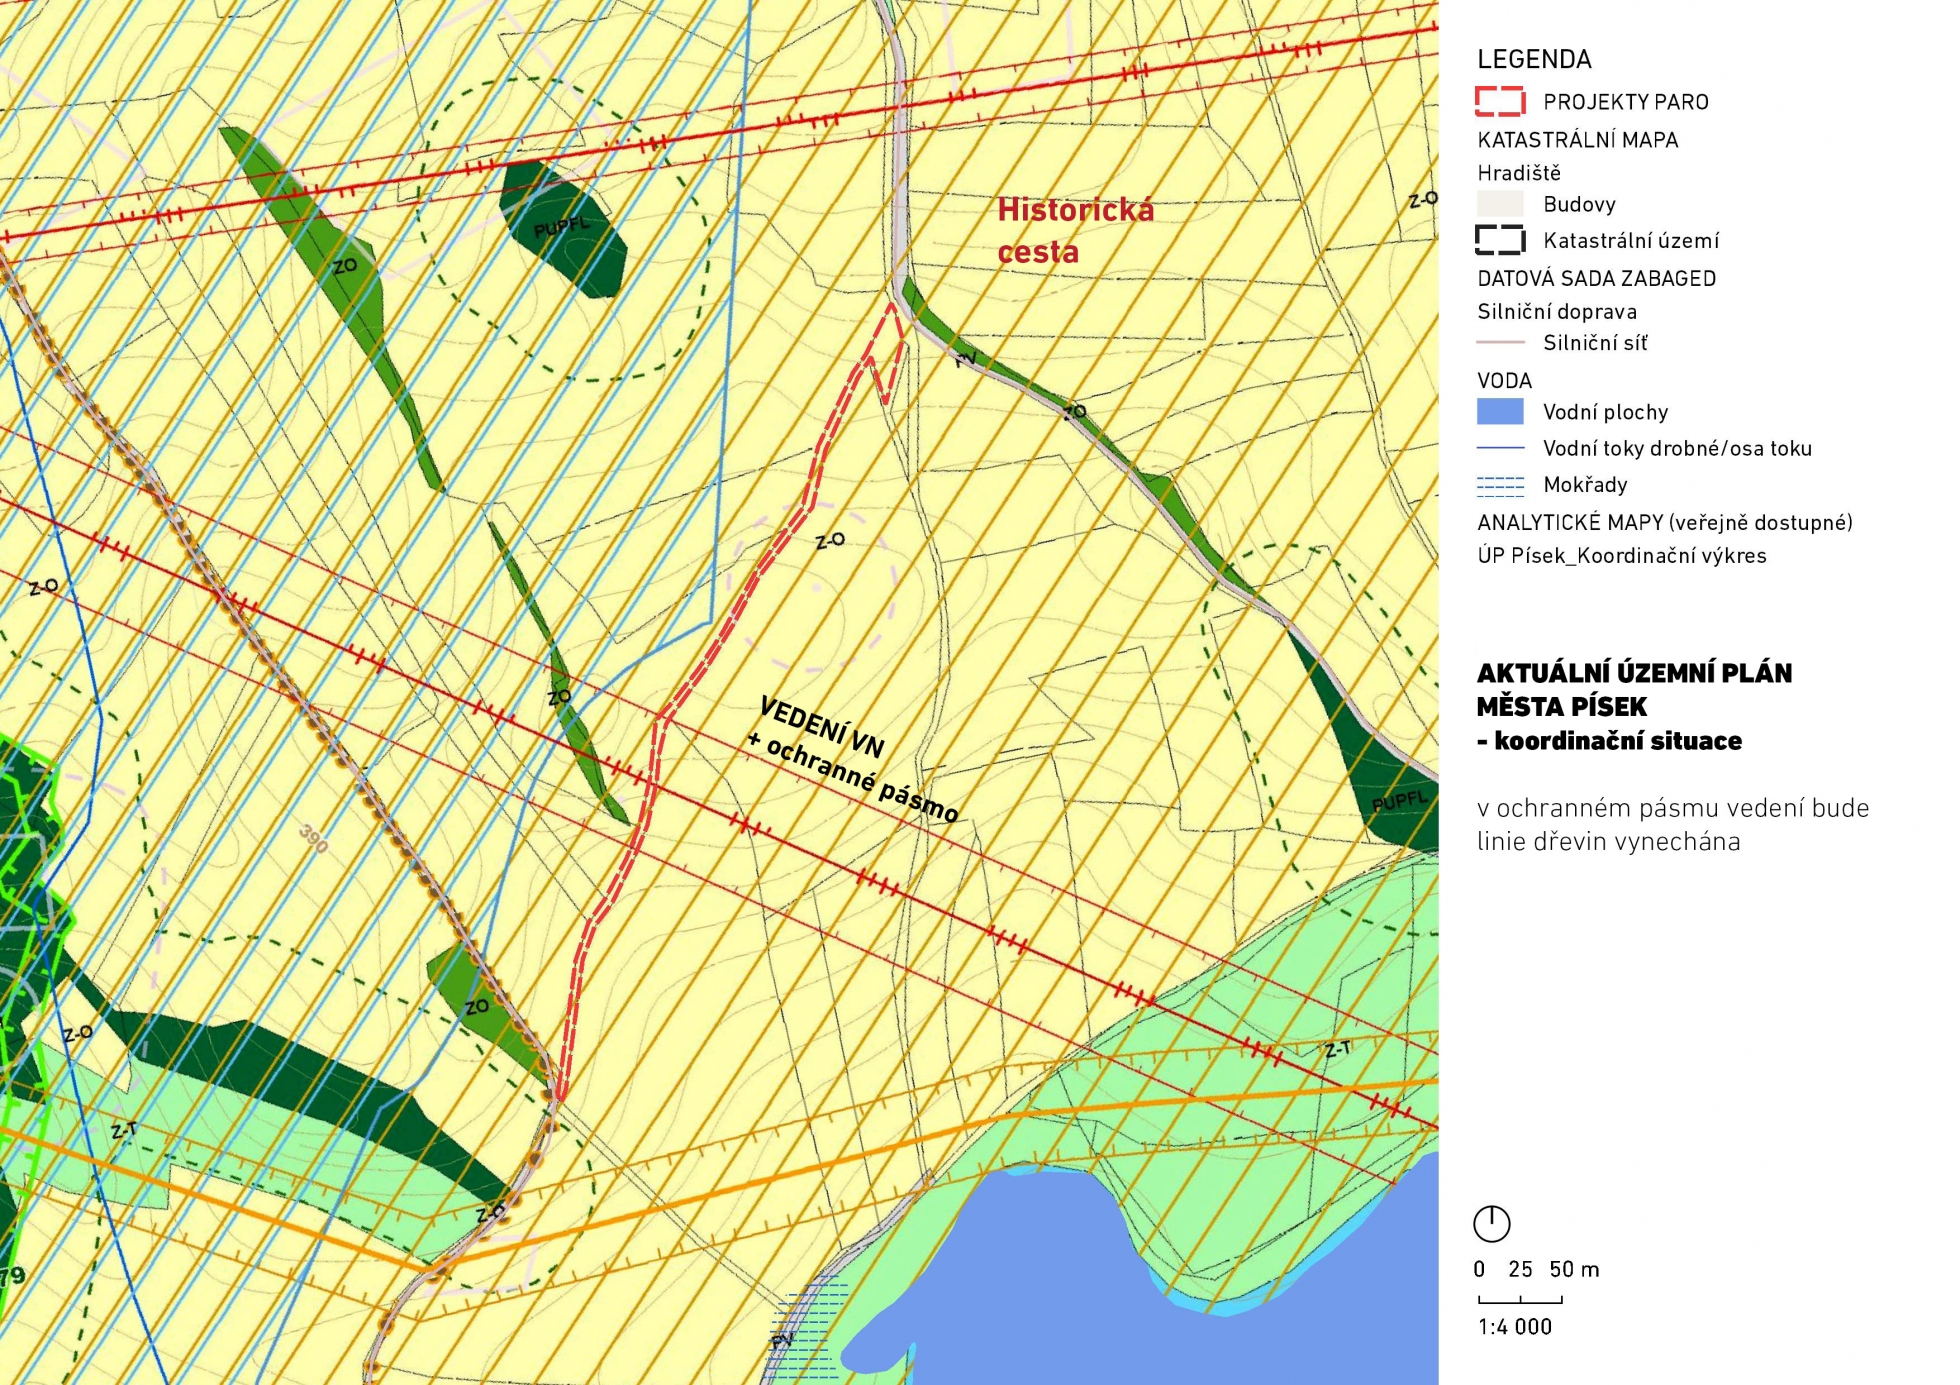Click the Budovy grey legend swatch
This screenshot has height=1385, width=1960.
pos(1500,204)
